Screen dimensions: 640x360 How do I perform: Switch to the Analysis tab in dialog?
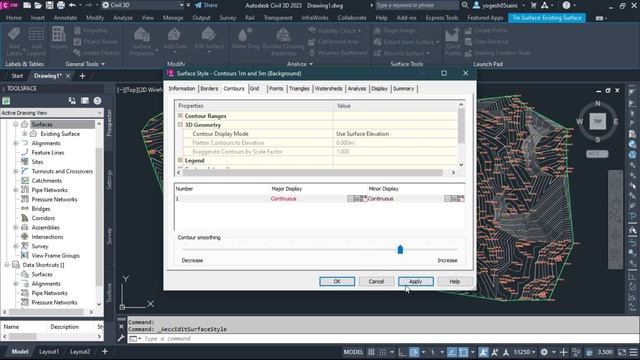point(357,89)
